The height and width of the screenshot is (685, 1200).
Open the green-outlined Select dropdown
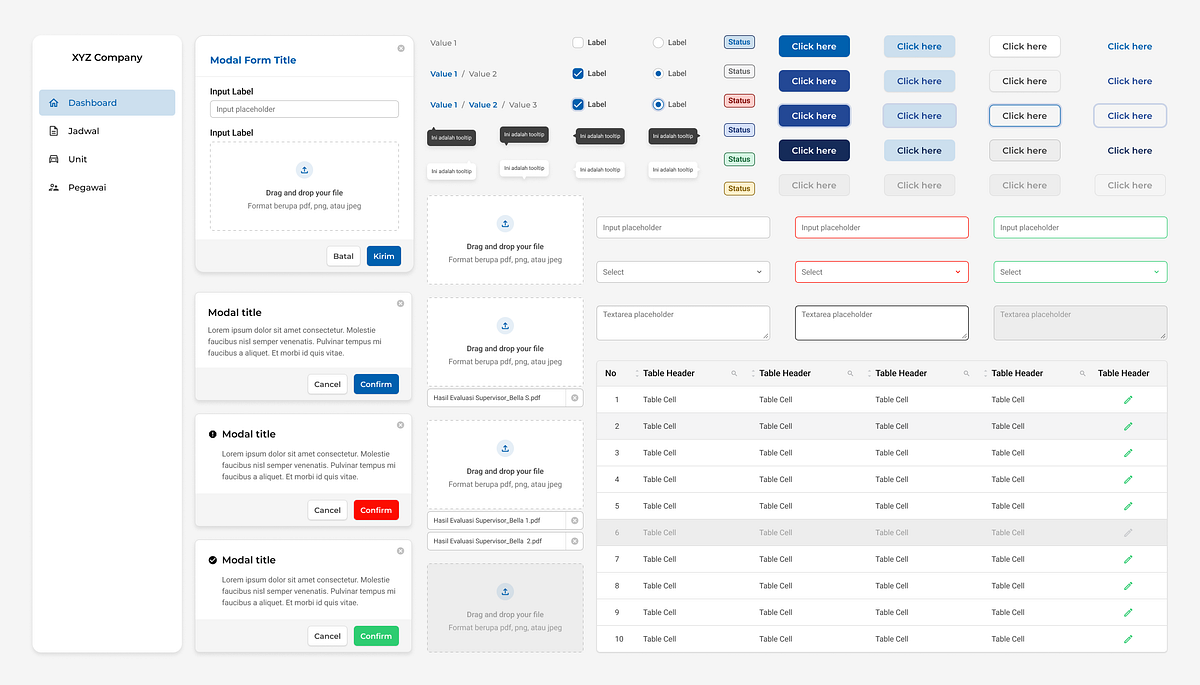[x=1080, y=271]
